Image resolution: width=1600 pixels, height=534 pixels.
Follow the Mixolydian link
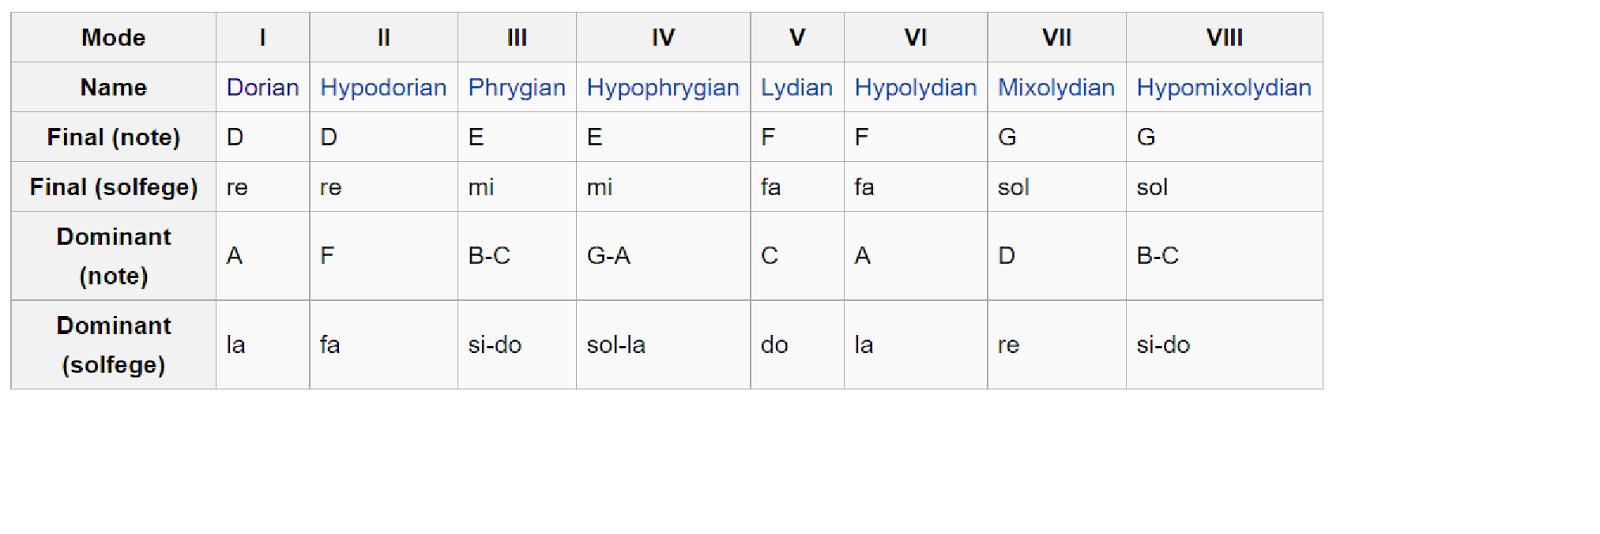(1056, 87)
